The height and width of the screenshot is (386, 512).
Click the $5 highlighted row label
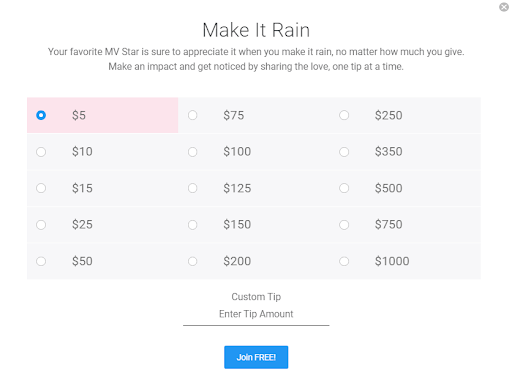(x=79, y=115)
